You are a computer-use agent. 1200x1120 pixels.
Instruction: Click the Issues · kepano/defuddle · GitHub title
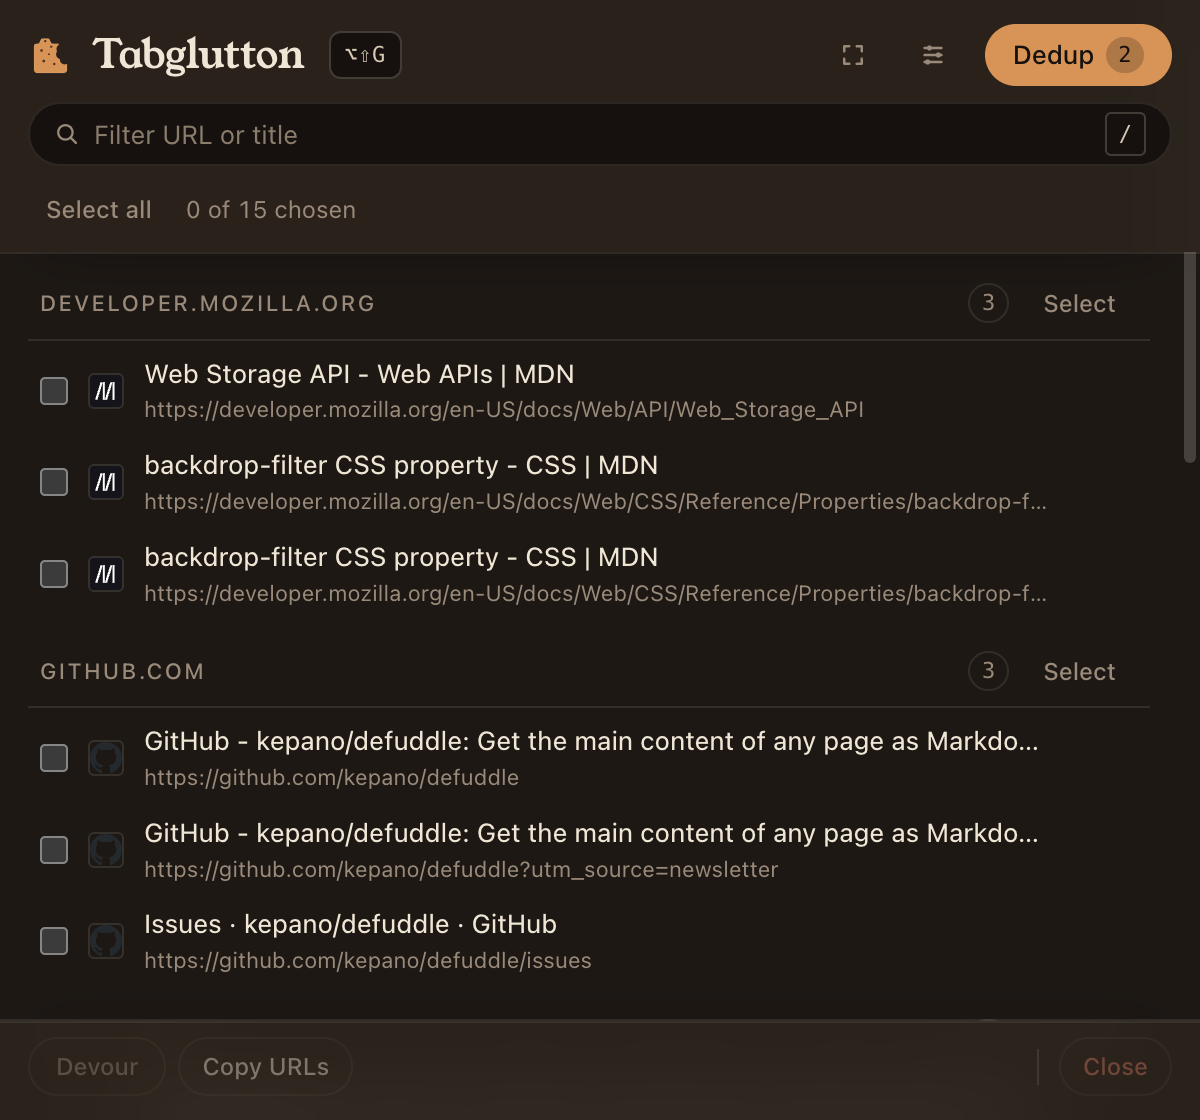350,925
